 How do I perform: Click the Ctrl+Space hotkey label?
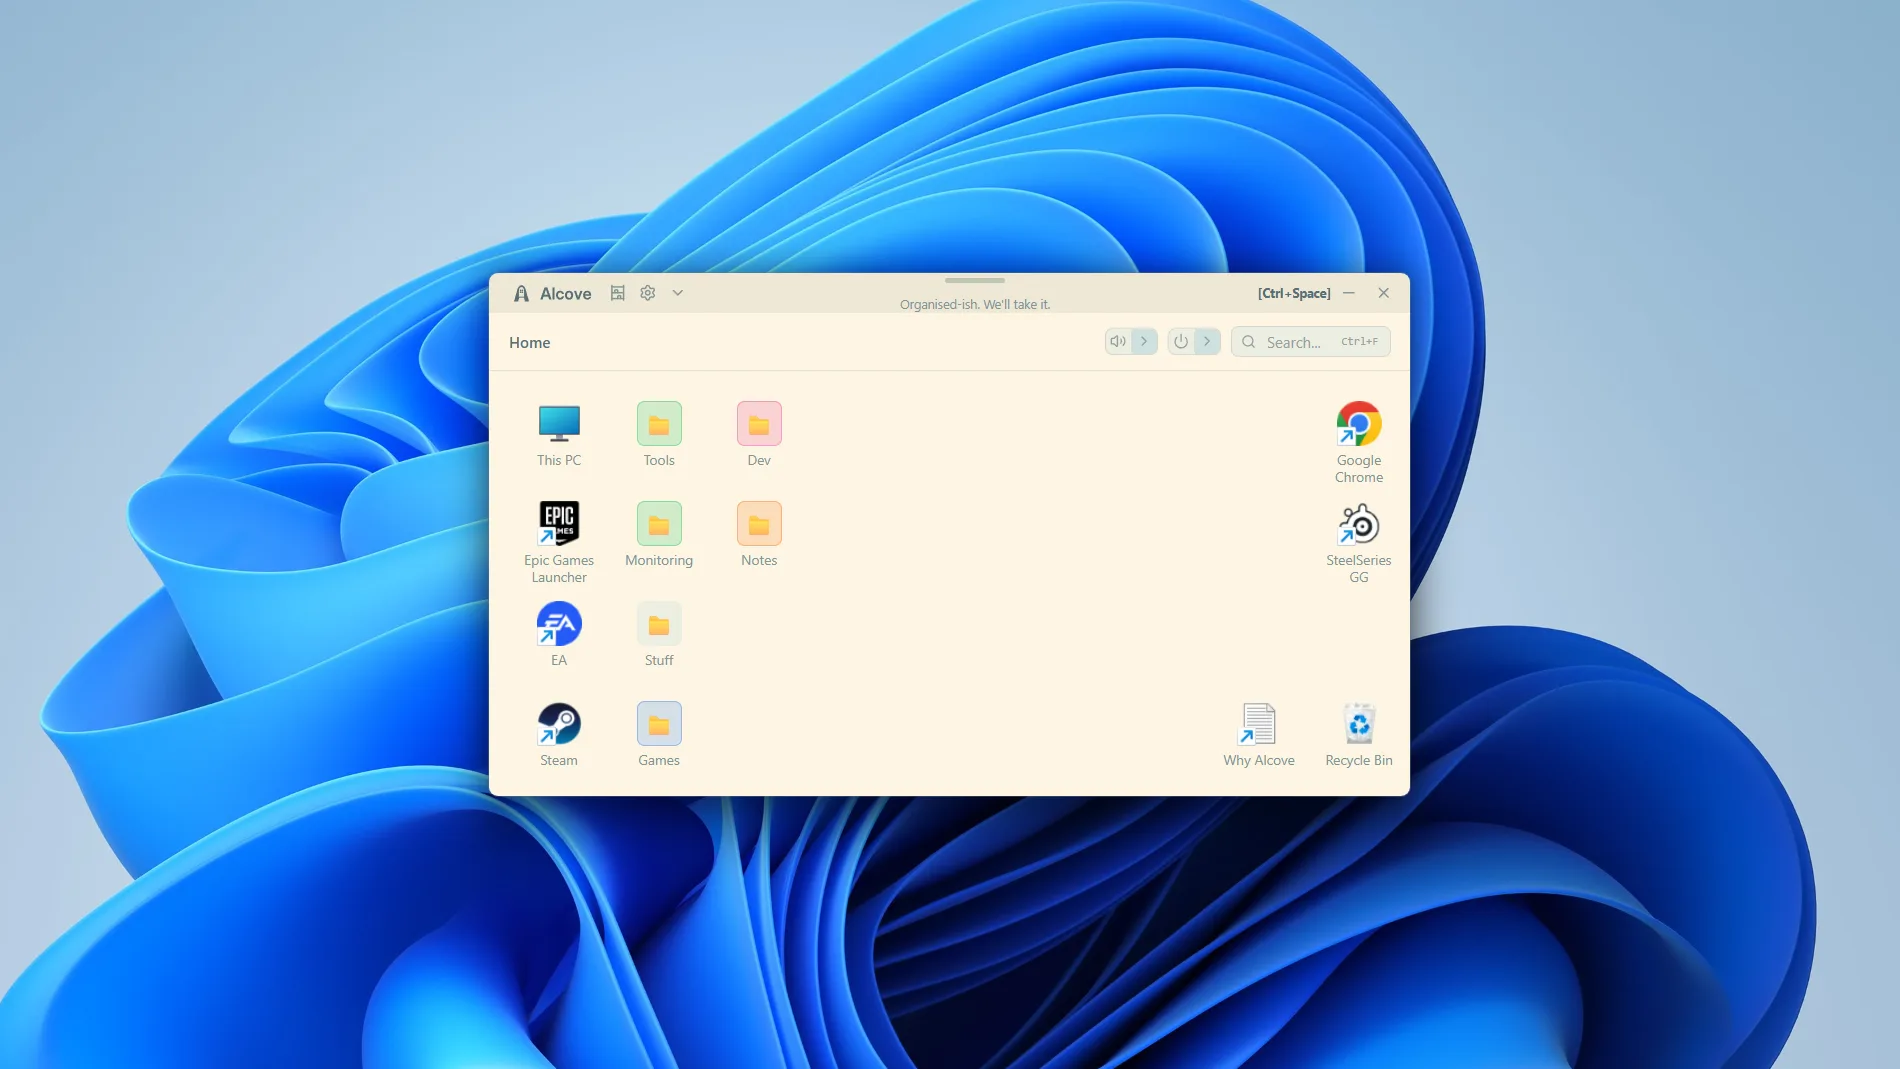click(1294, 293)
